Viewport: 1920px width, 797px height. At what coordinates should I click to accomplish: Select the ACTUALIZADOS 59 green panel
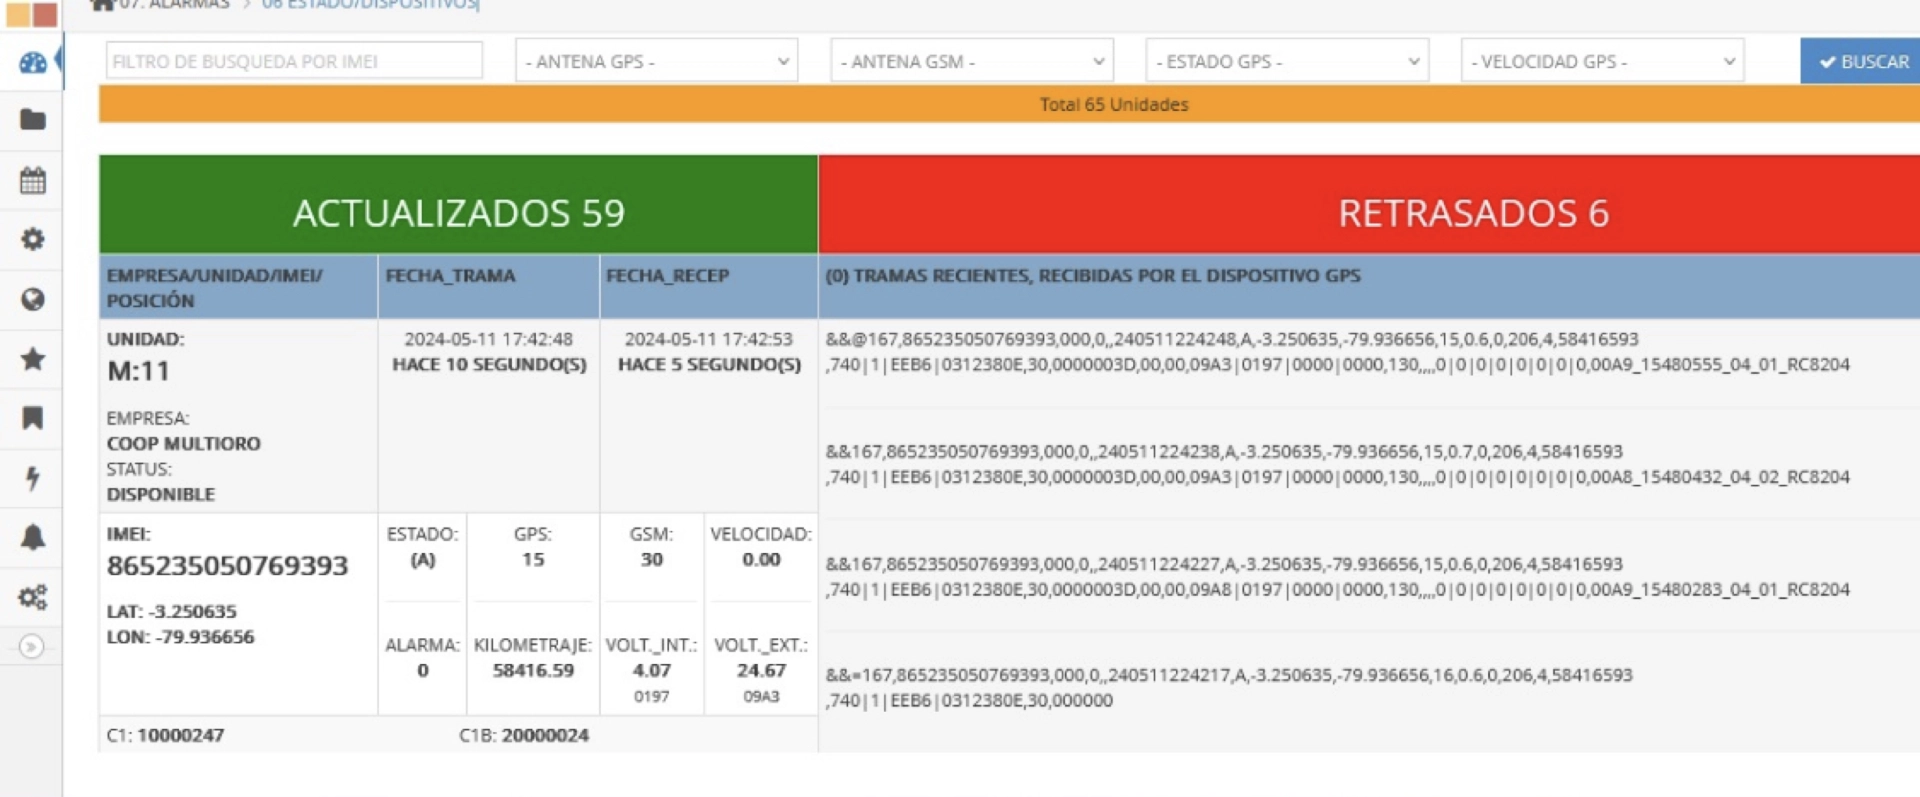point(458,204)
